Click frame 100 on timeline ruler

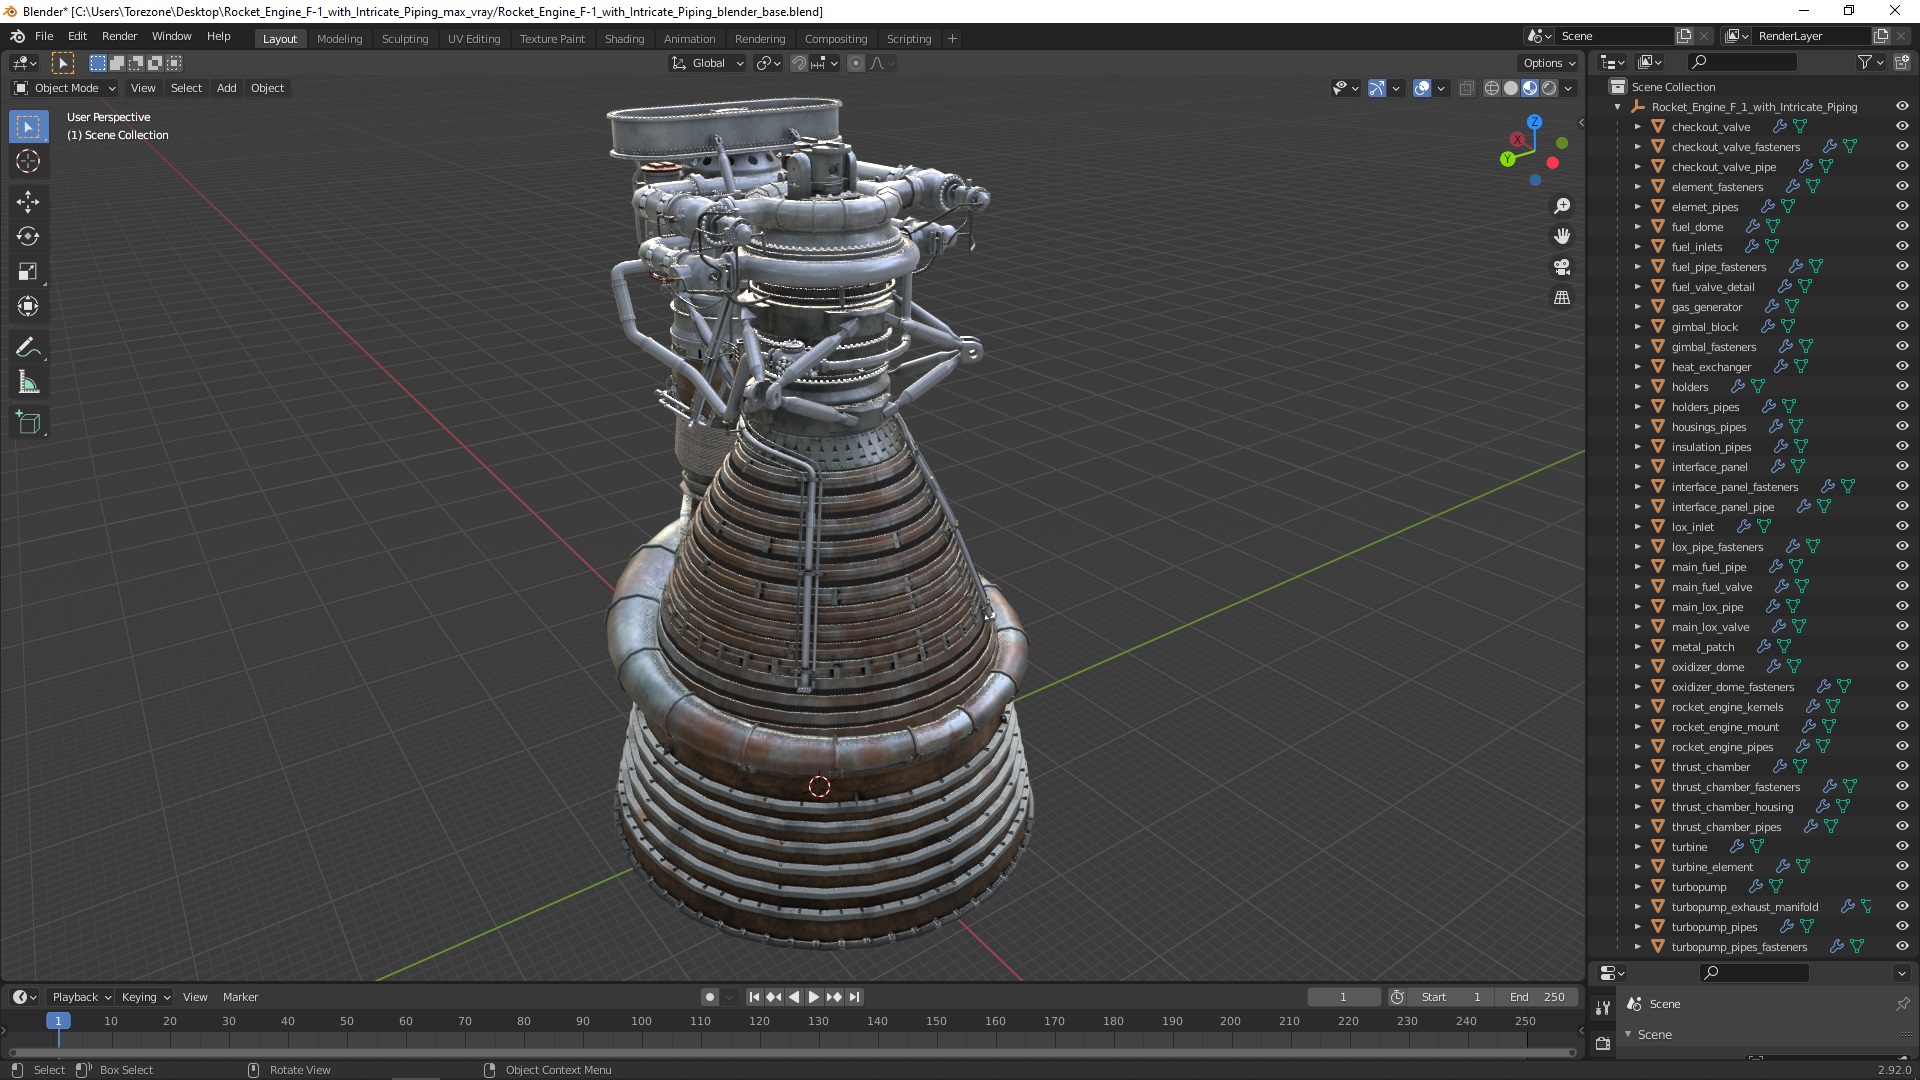pos(641,1021)
